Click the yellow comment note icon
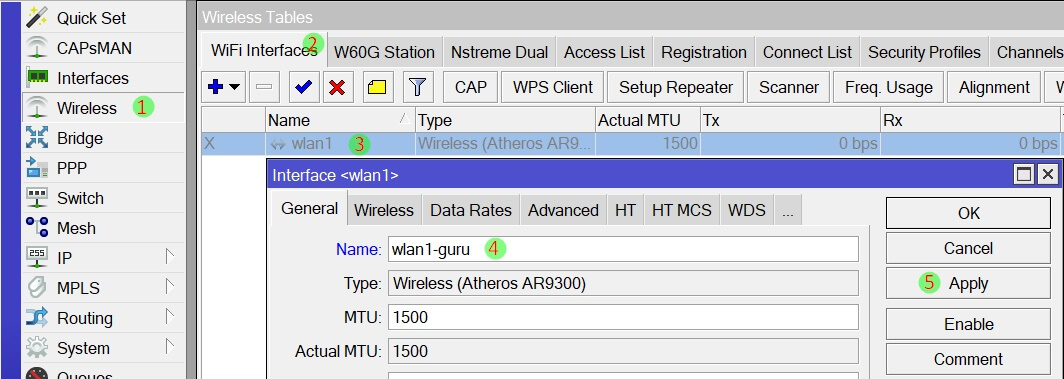Image resolution: width=1064 pixels, height=379 pixels. 377,87
